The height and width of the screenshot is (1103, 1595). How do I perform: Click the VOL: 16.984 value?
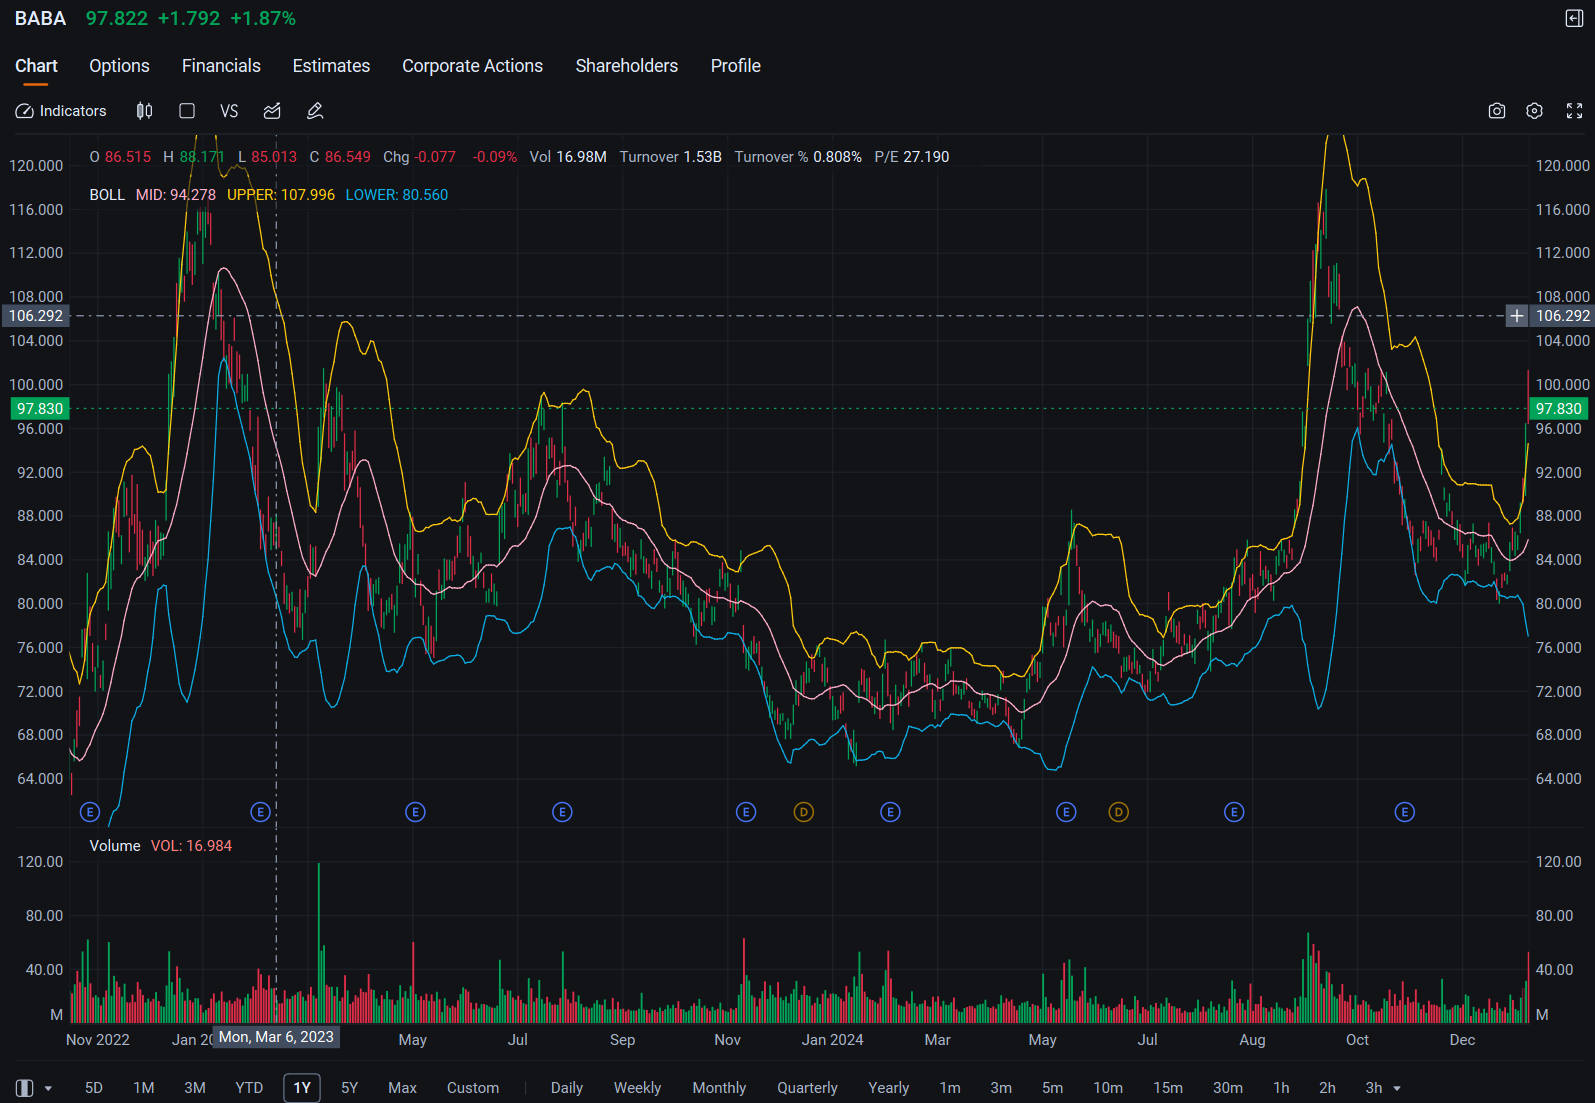(x=191, y=846)
